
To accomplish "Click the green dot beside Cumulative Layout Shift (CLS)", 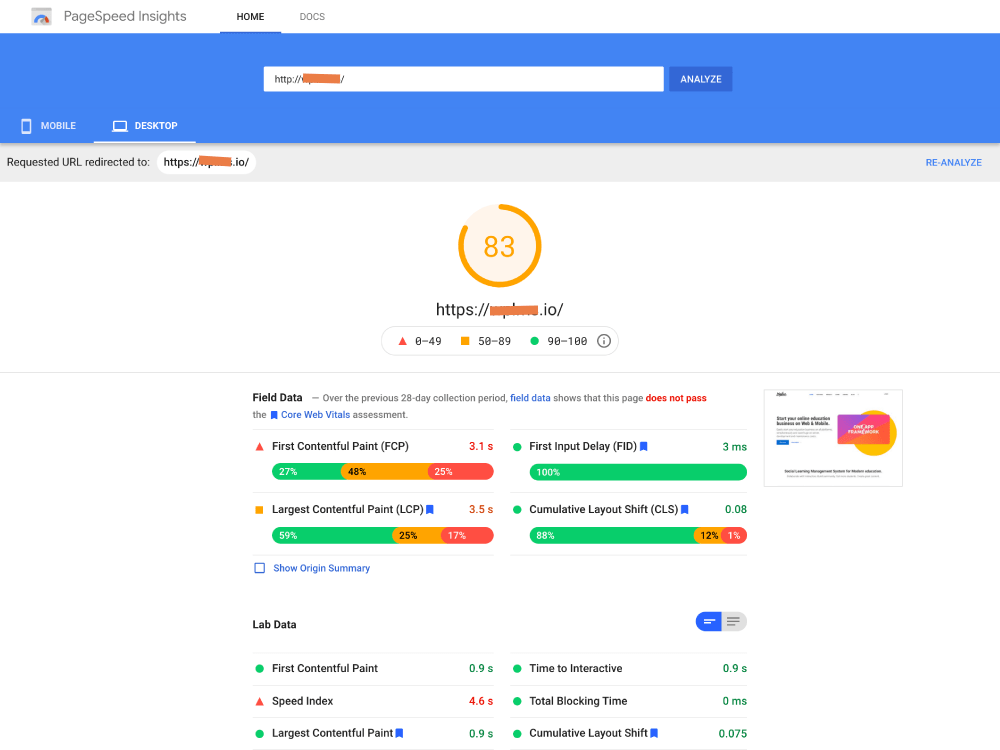I will (517, 510).
